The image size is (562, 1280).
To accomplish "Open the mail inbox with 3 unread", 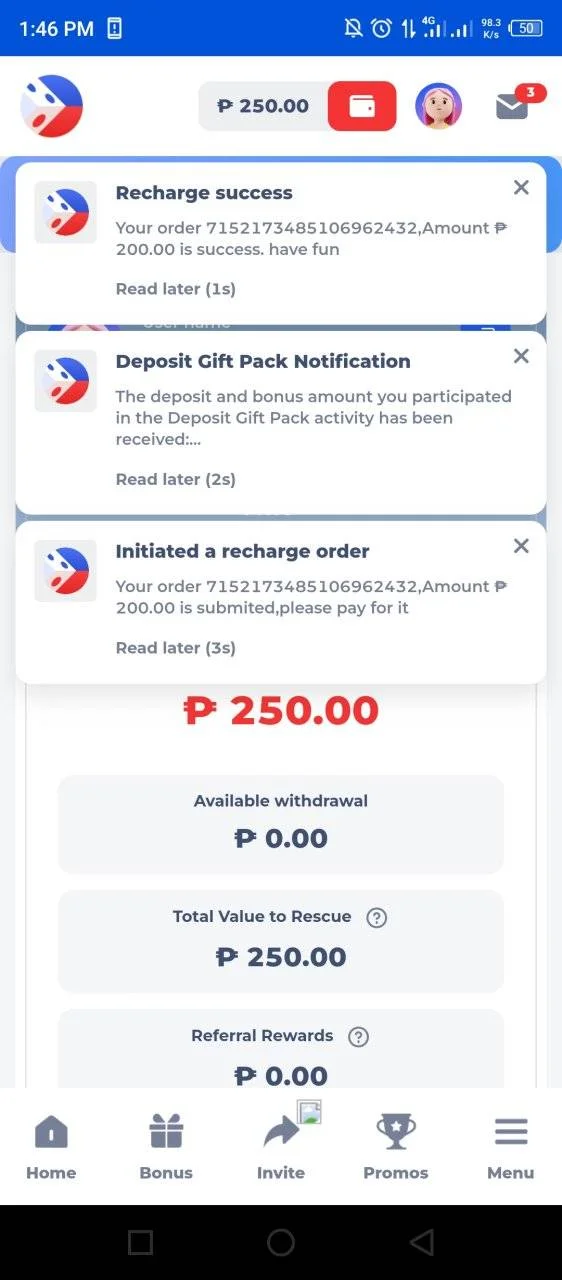I will tap(514, 104).
